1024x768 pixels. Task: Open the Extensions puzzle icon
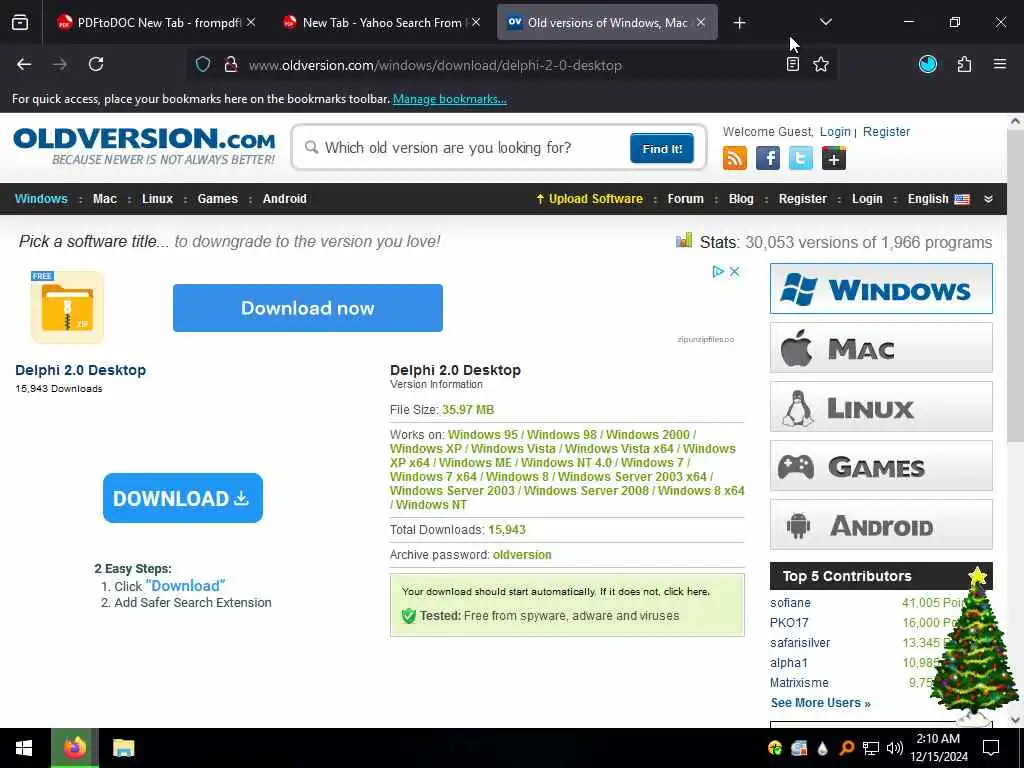pyautogui.click(x=964, y=64)
